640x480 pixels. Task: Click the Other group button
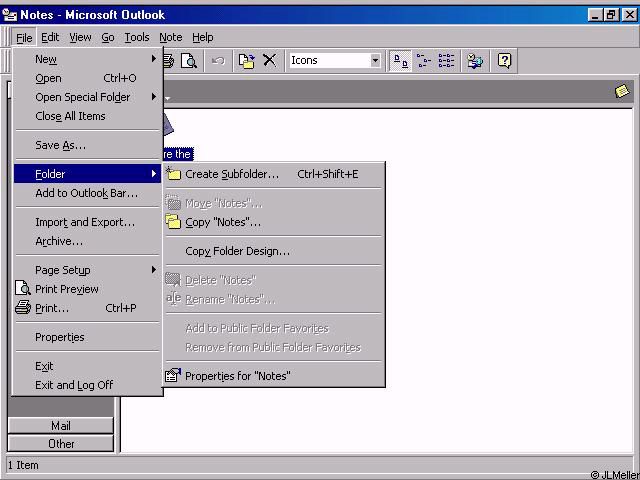[60, 444]
